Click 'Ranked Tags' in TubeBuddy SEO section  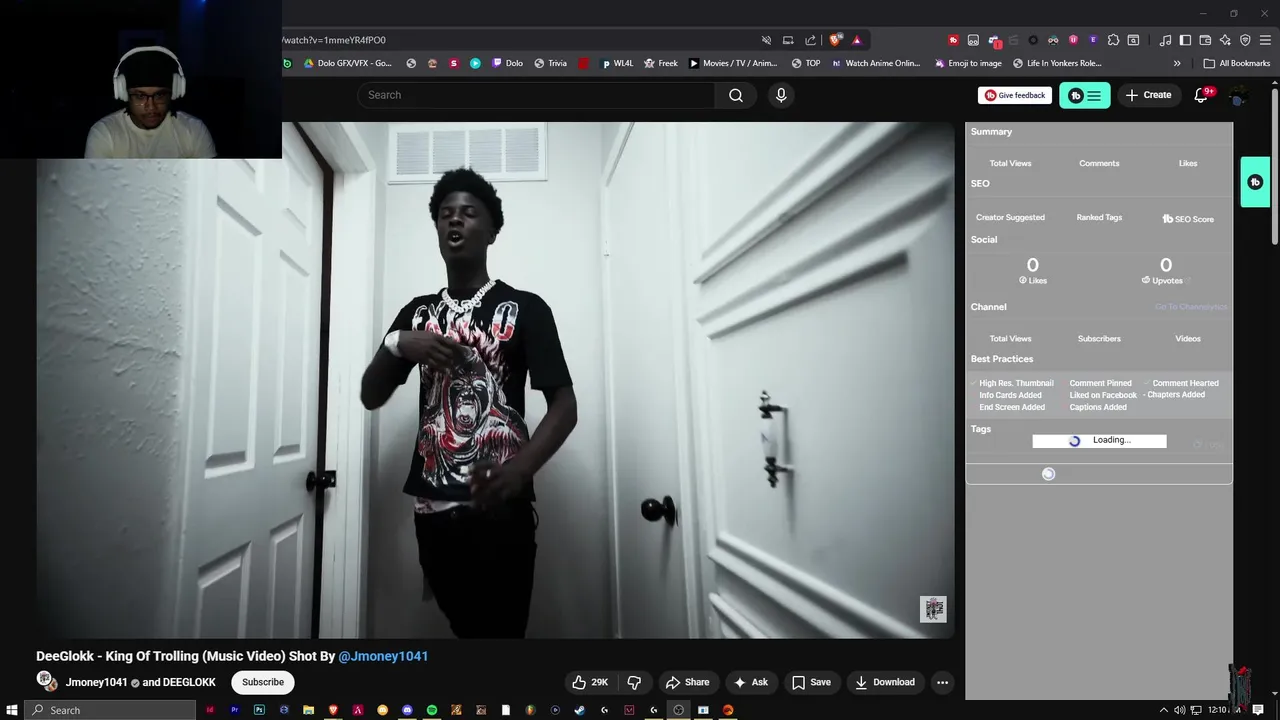pyautogui.click(x=1099, y=217)
